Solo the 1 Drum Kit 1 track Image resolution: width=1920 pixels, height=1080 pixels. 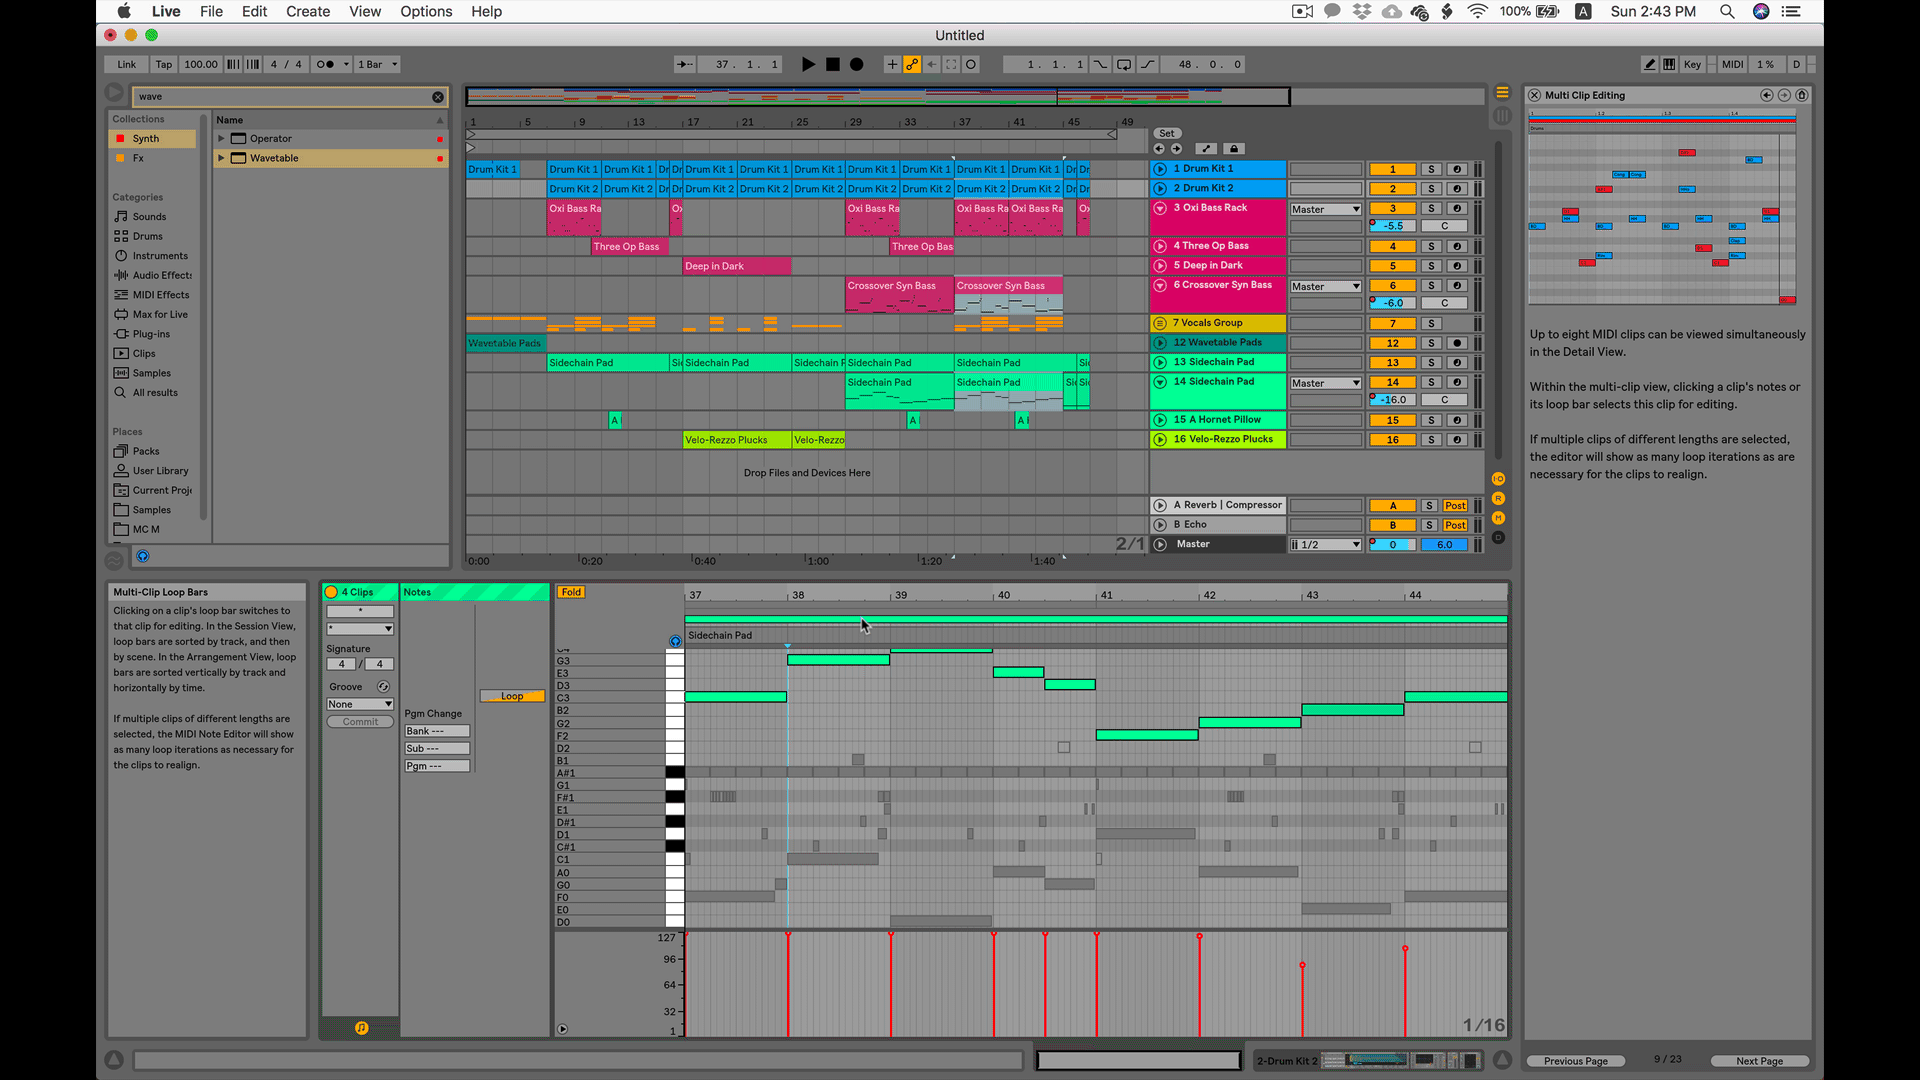[x=1432, y=169]
